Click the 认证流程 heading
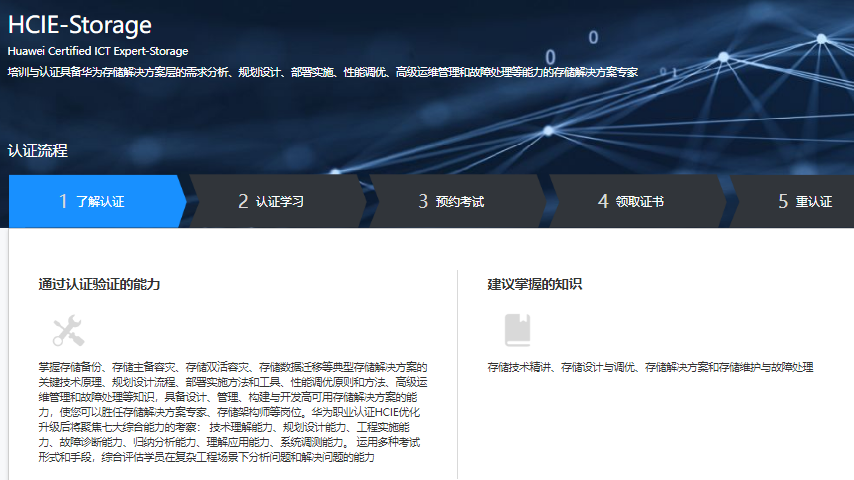Screen dimensions: 854x480 [x=38, y=150]
